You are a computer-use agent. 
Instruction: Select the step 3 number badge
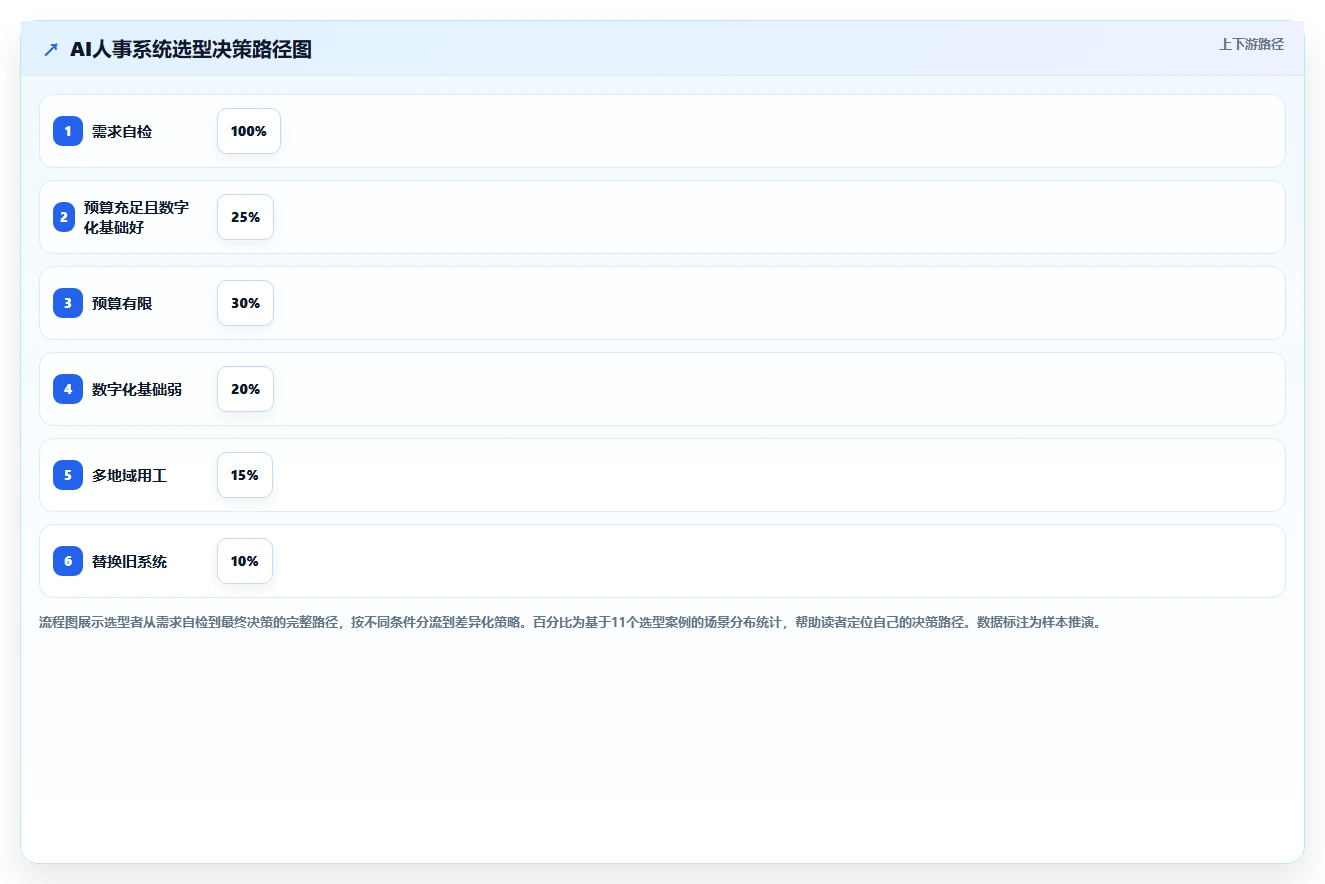(68, 303)
